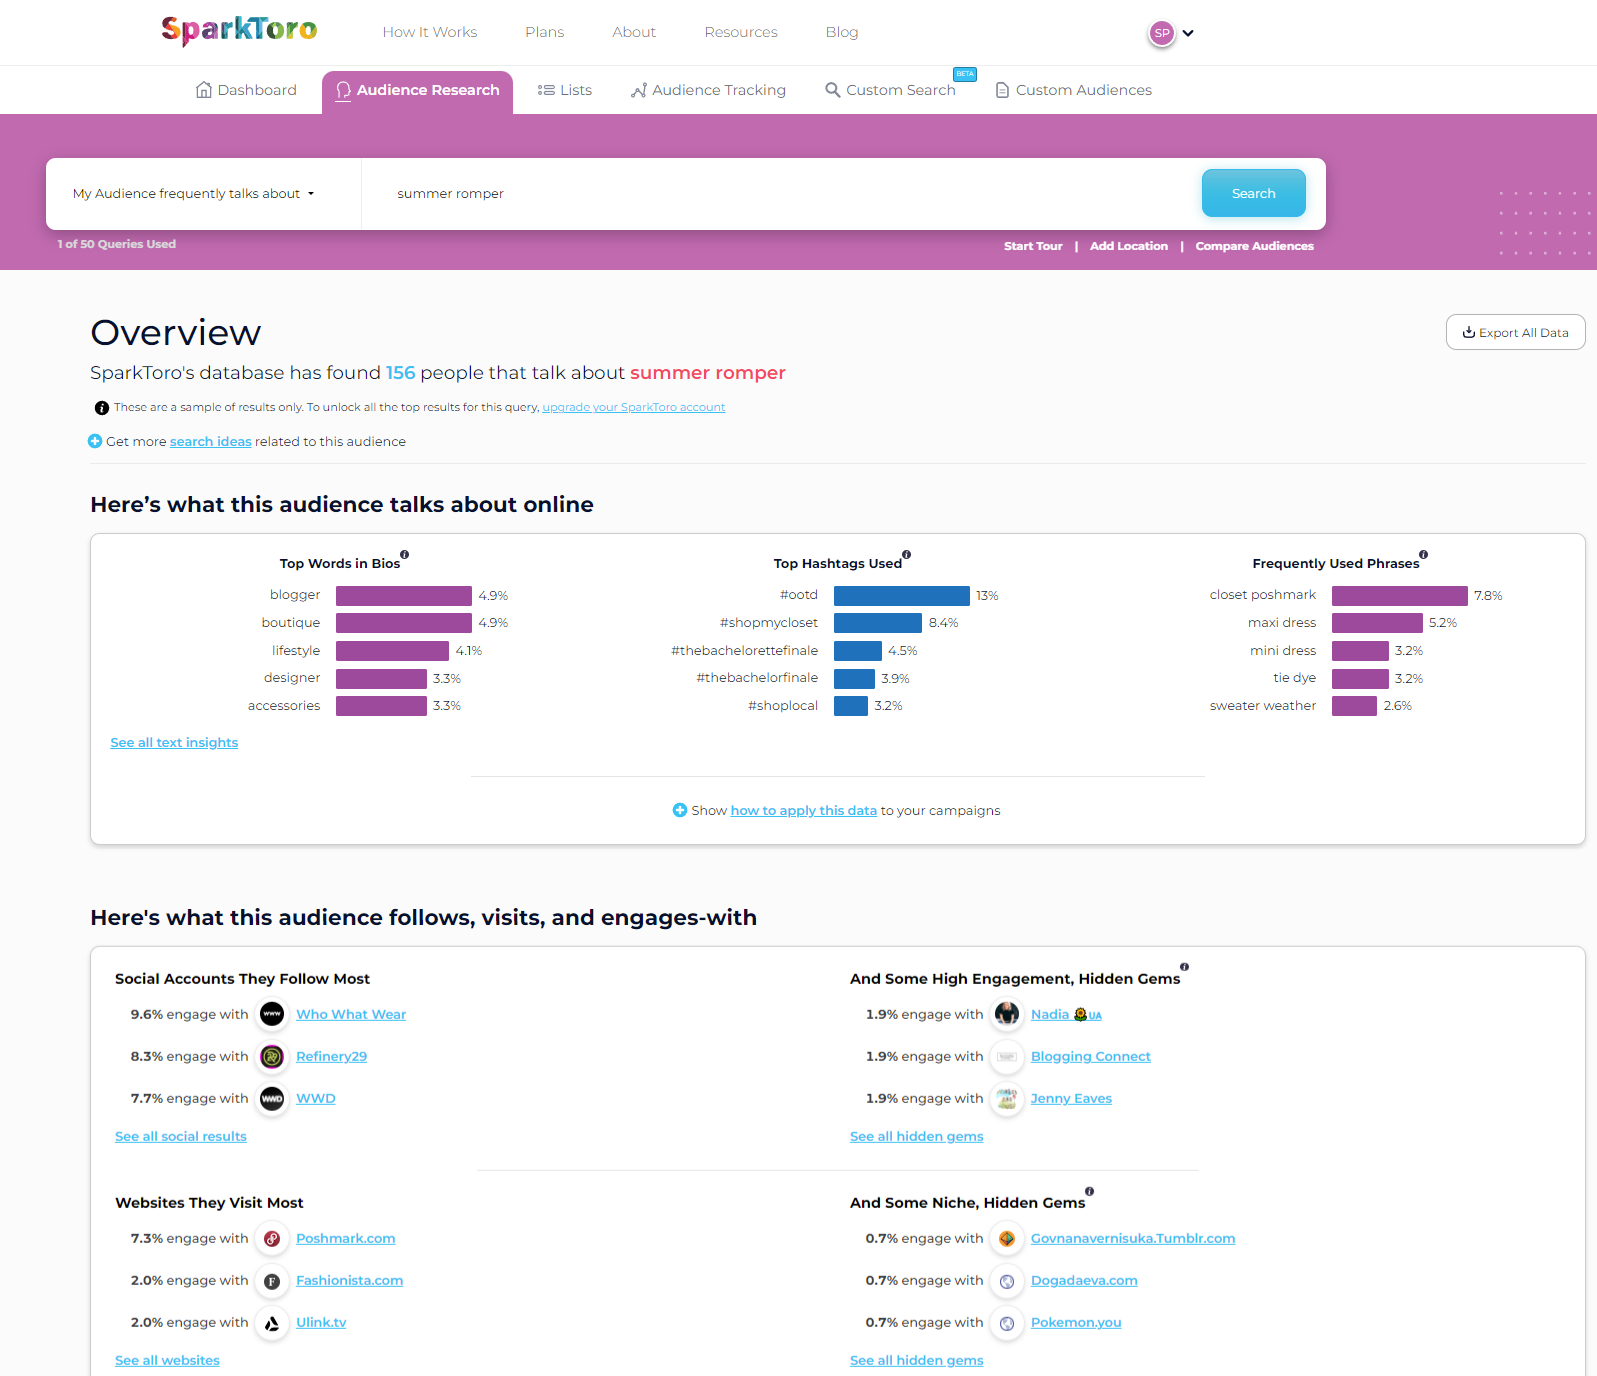This screenshot has height=1376, width=1597.
Task: Click the Nadia profile picture
Action: point(1007,1015)
